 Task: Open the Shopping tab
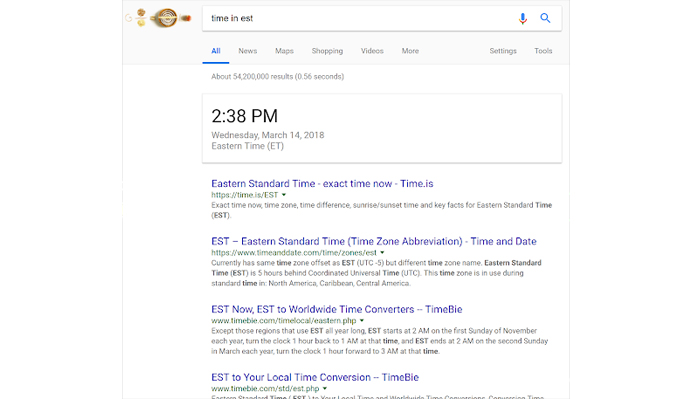(x=327, y=51)
